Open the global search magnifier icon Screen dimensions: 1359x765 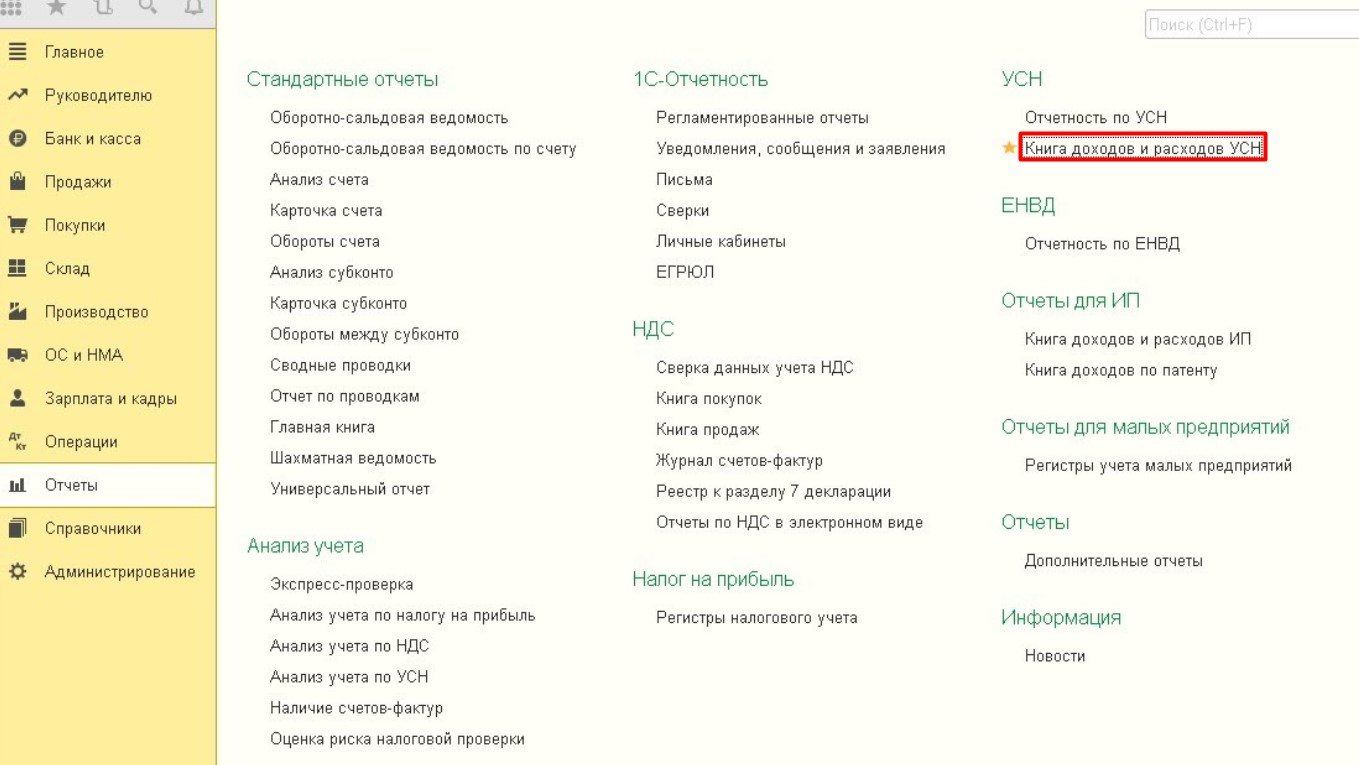point(147,8)
